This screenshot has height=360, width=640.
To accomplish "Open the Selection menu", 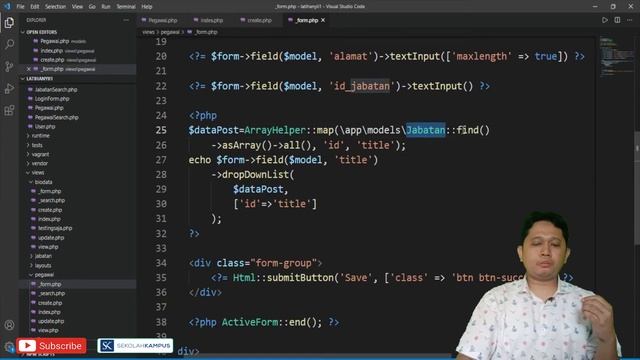I will tap(55, 7).
